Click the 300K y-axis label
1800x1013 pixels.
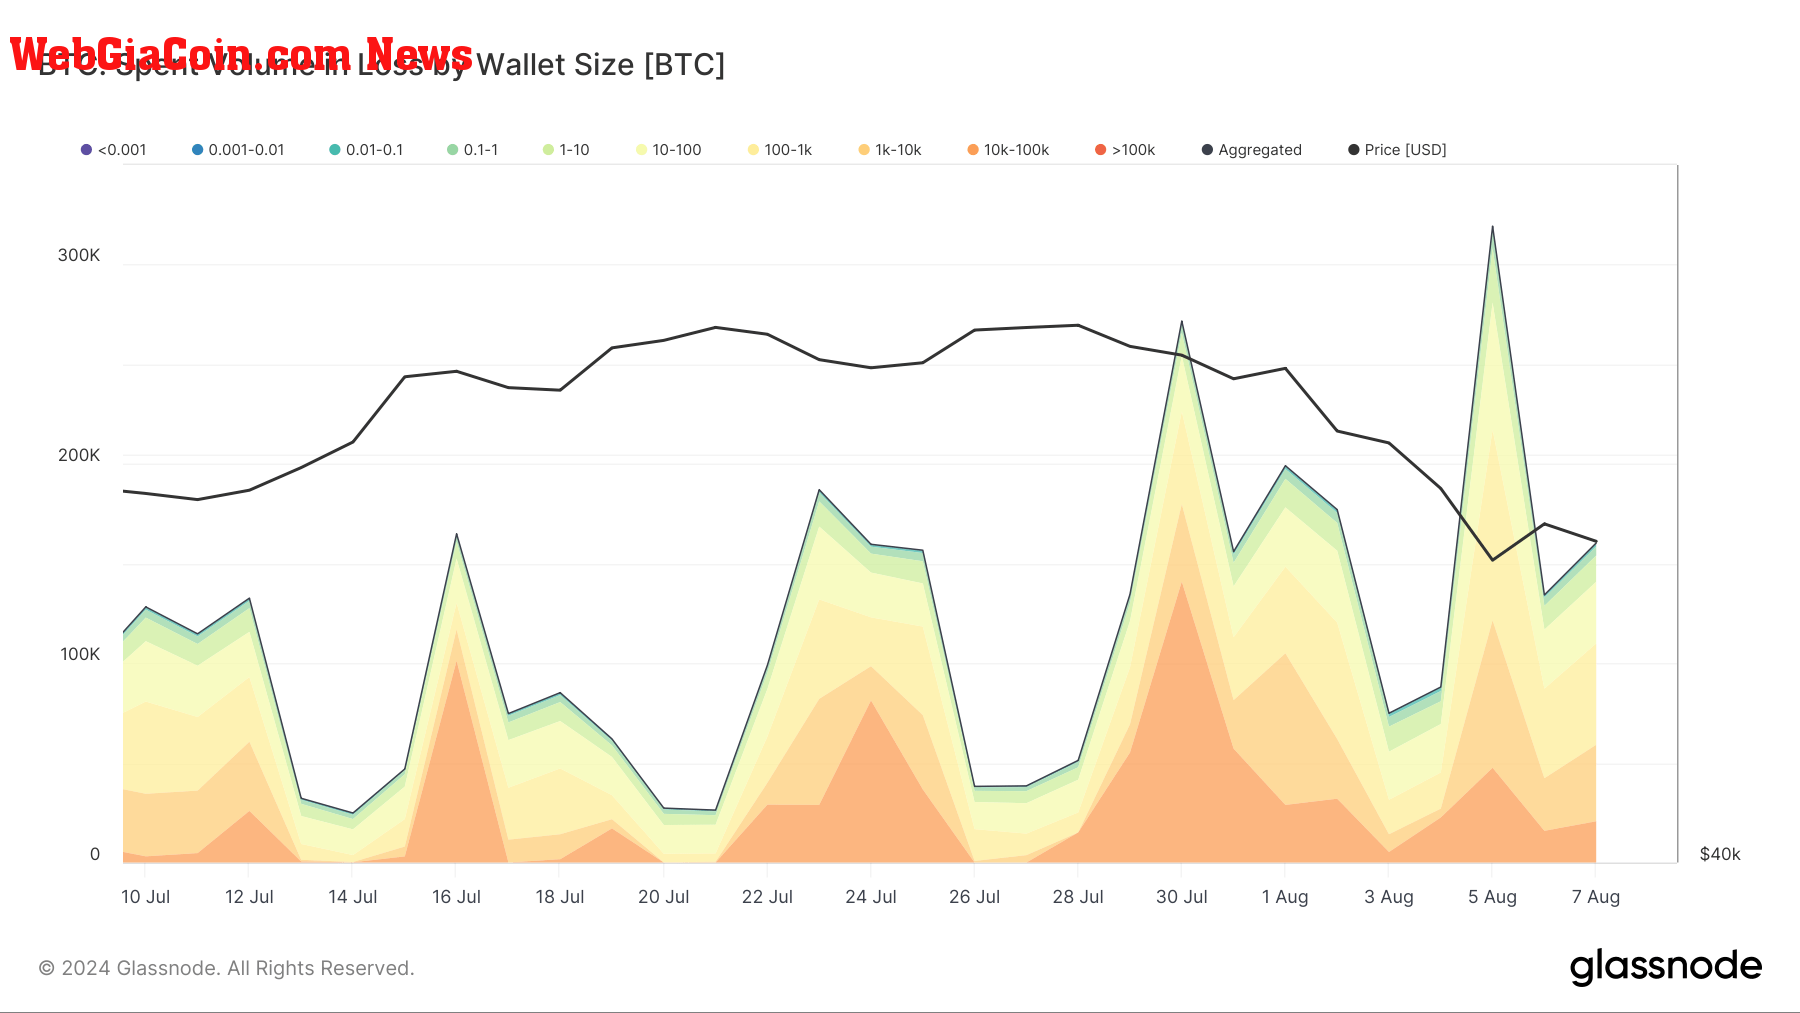click(79, 255)
